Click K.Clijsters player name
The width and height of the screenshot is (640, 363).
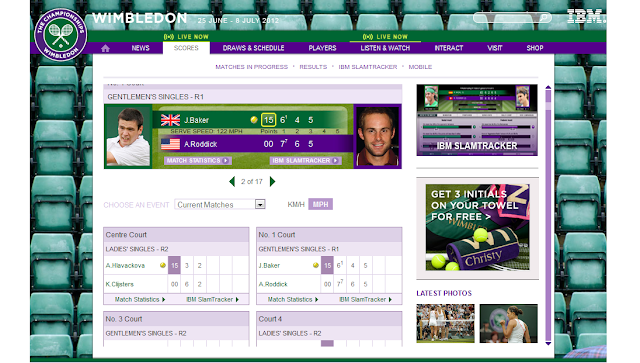click(x=120, y=284)
